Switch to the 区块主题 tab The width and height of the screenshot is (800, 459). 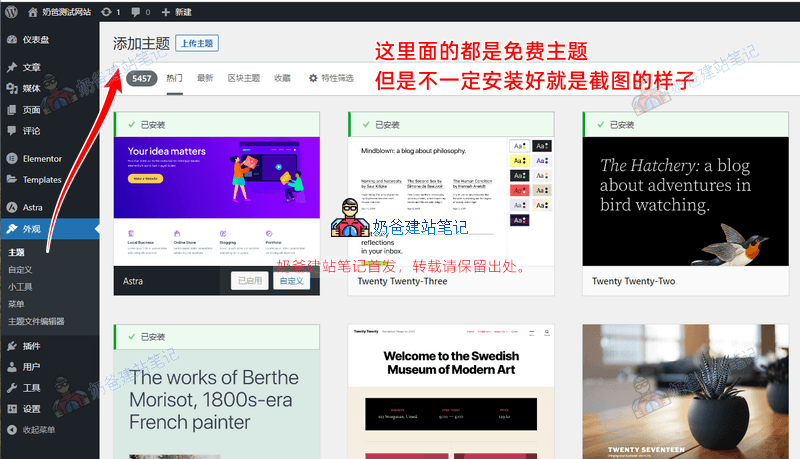[243, 77]
